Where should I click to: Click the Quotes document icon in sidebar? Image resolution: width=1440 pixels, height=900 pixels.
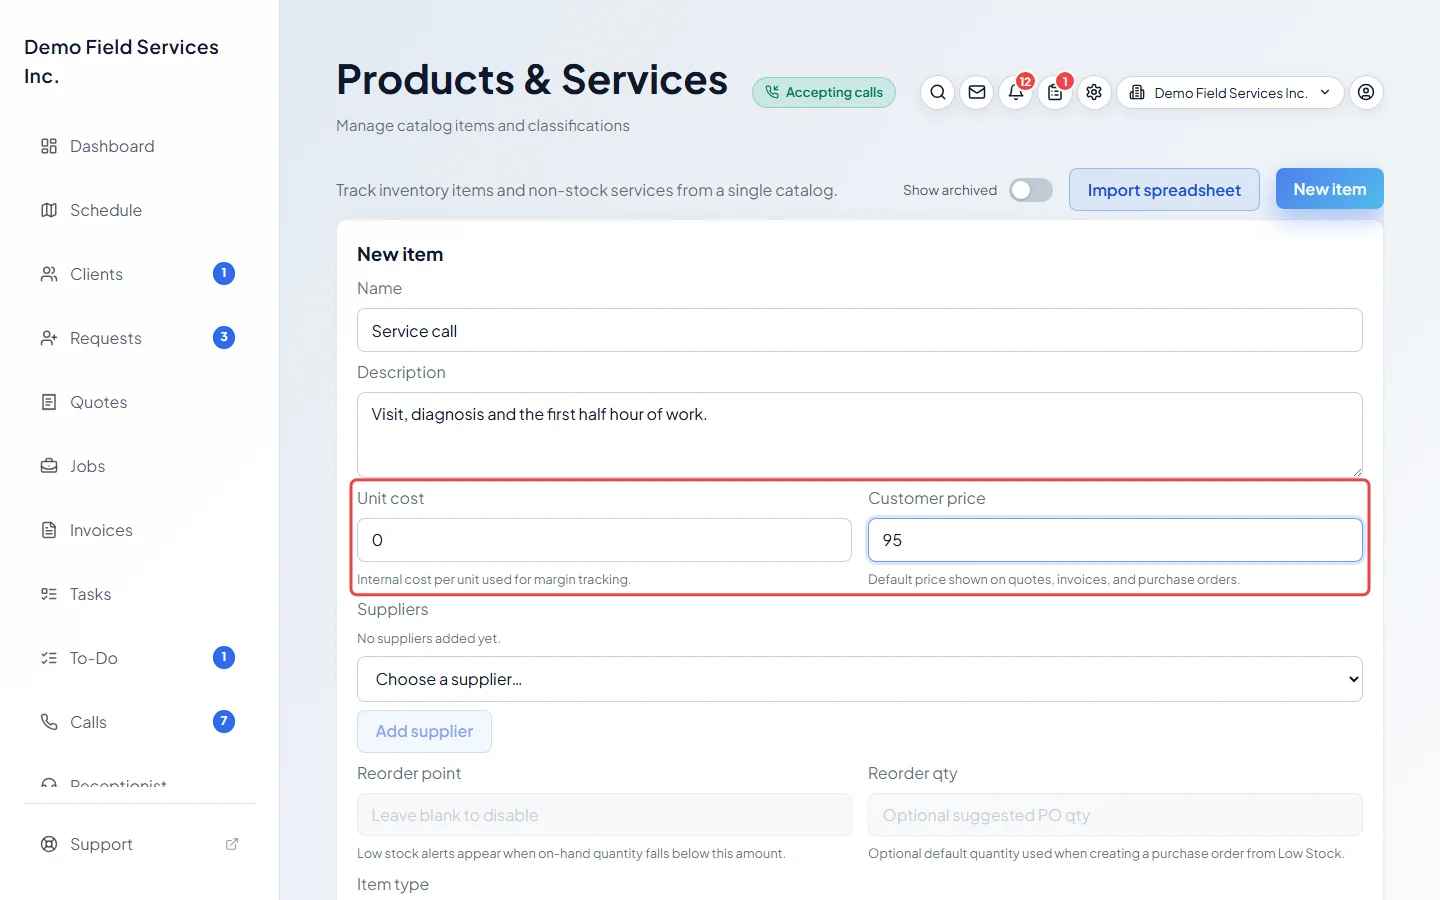pos(49,402)
